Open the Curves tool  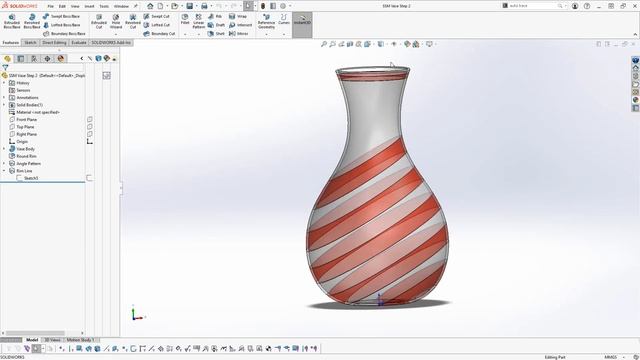(284, 19)
